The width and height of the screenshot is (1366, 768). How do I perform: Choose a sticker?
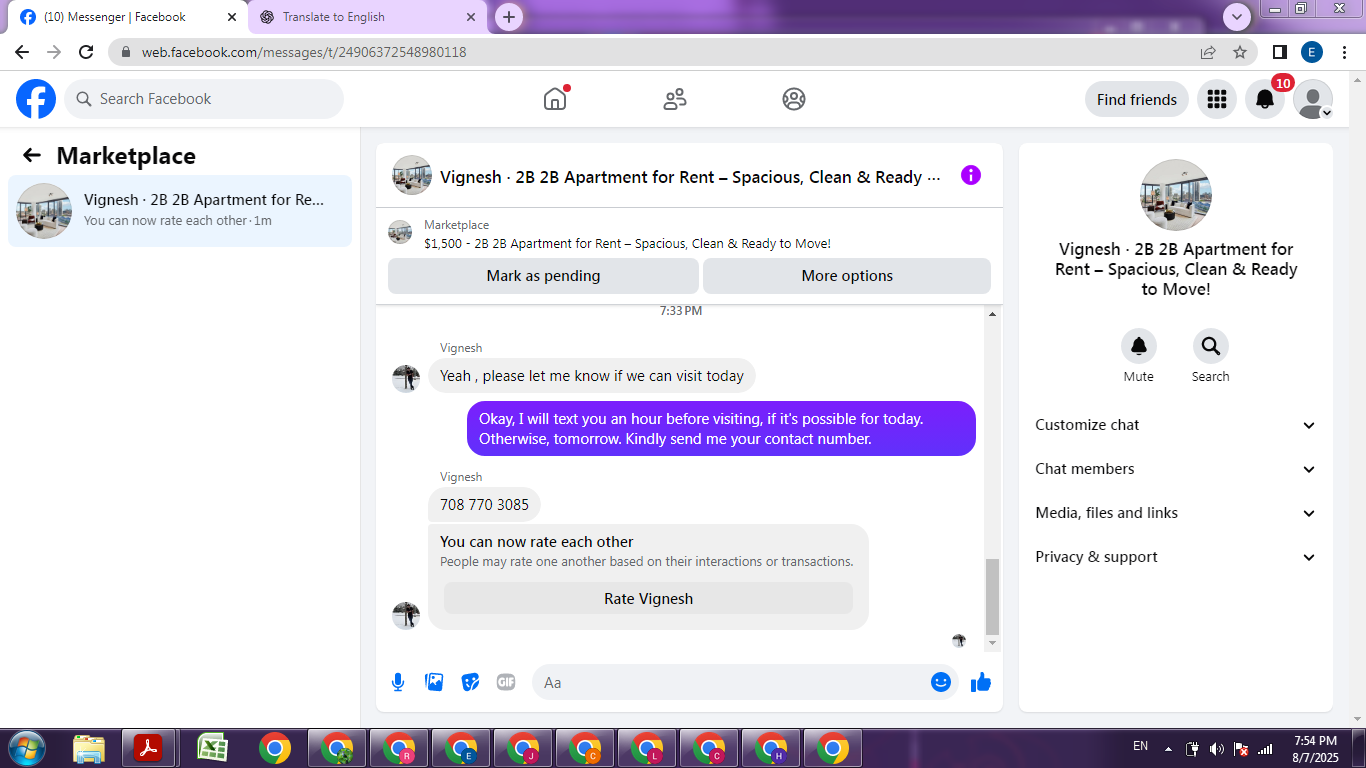coord(470,682)
